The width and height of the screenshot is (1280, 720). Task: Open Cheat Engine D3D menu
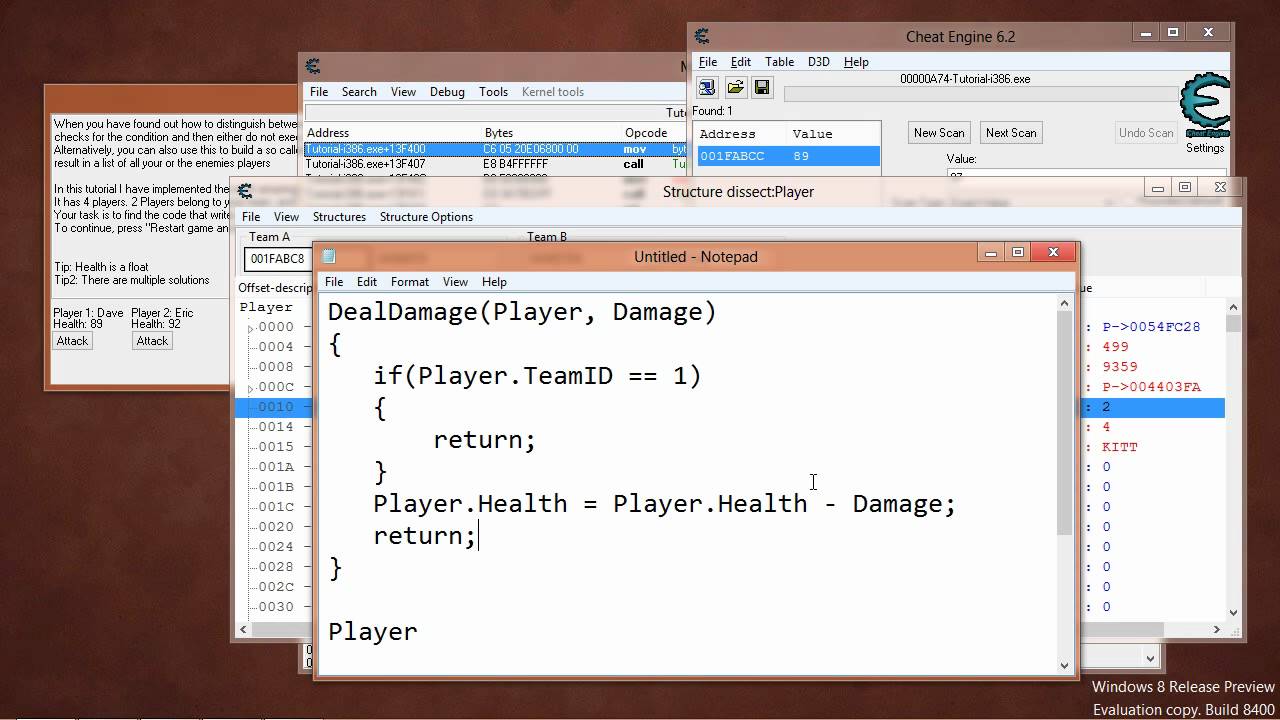tap(818, 62)
